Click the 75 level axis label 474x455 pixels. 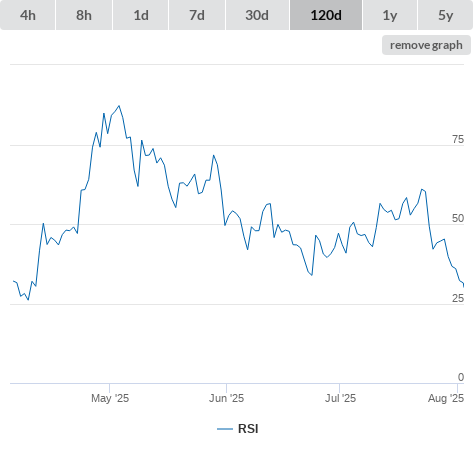pyautogui.click(x=458, y=139)
